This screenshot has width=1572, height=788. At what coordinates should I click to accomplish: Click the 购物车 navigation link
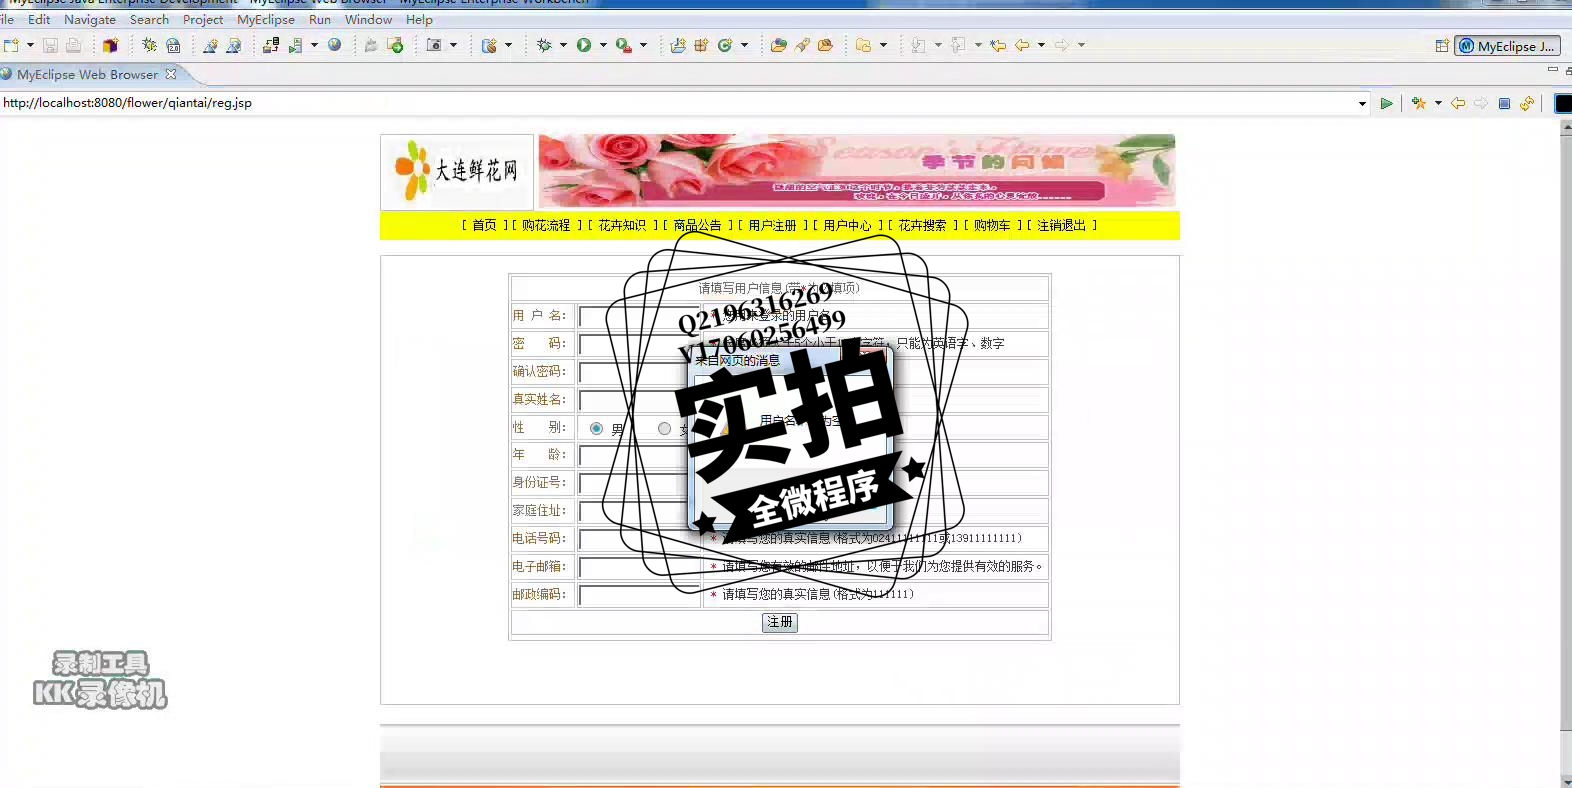(x=992, y=225)
